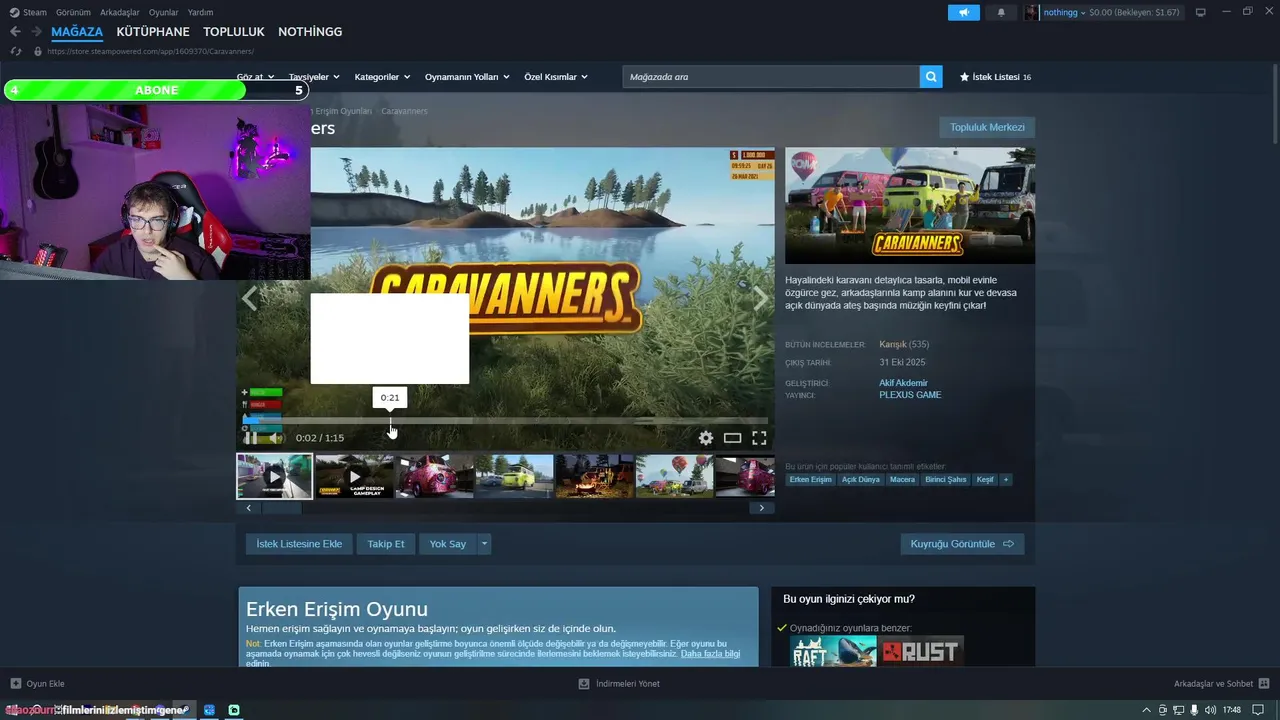Open developer Akif Akdemir link
The height and width of the screenshot is (720, 1280).
pos(903,383)
